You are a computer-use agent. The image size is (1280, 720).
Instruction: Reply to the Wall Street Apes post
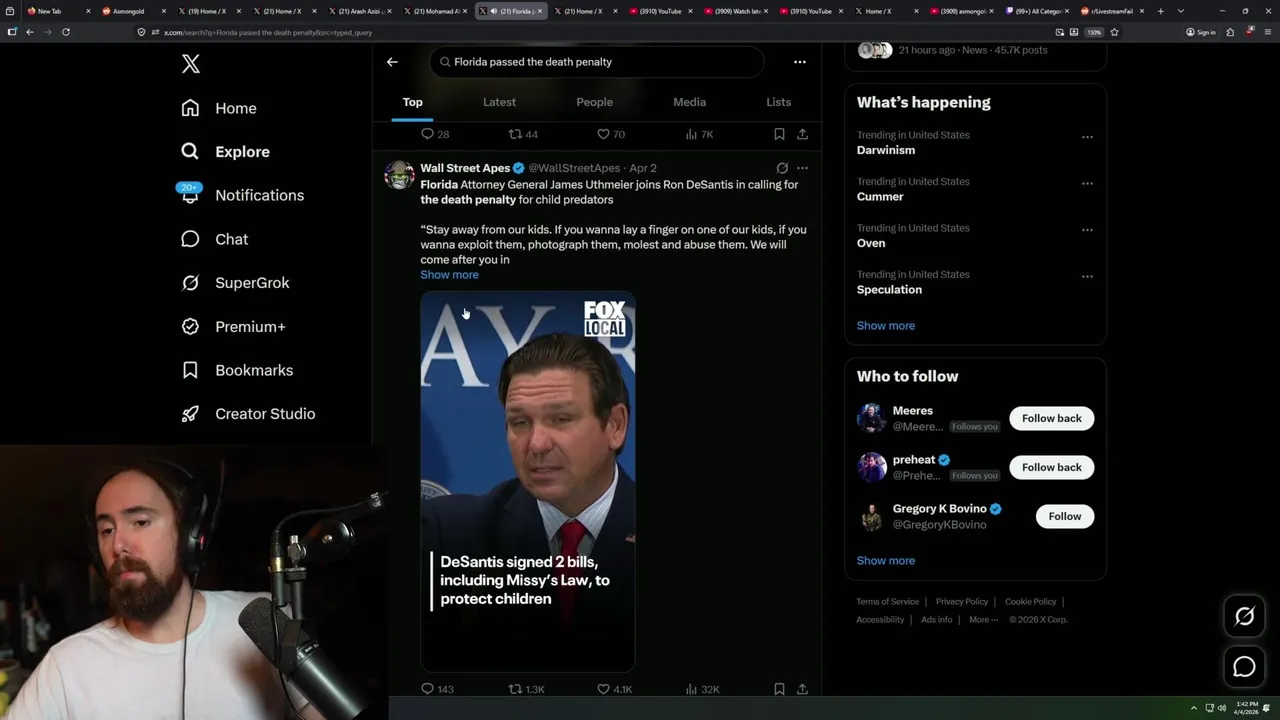428,689
